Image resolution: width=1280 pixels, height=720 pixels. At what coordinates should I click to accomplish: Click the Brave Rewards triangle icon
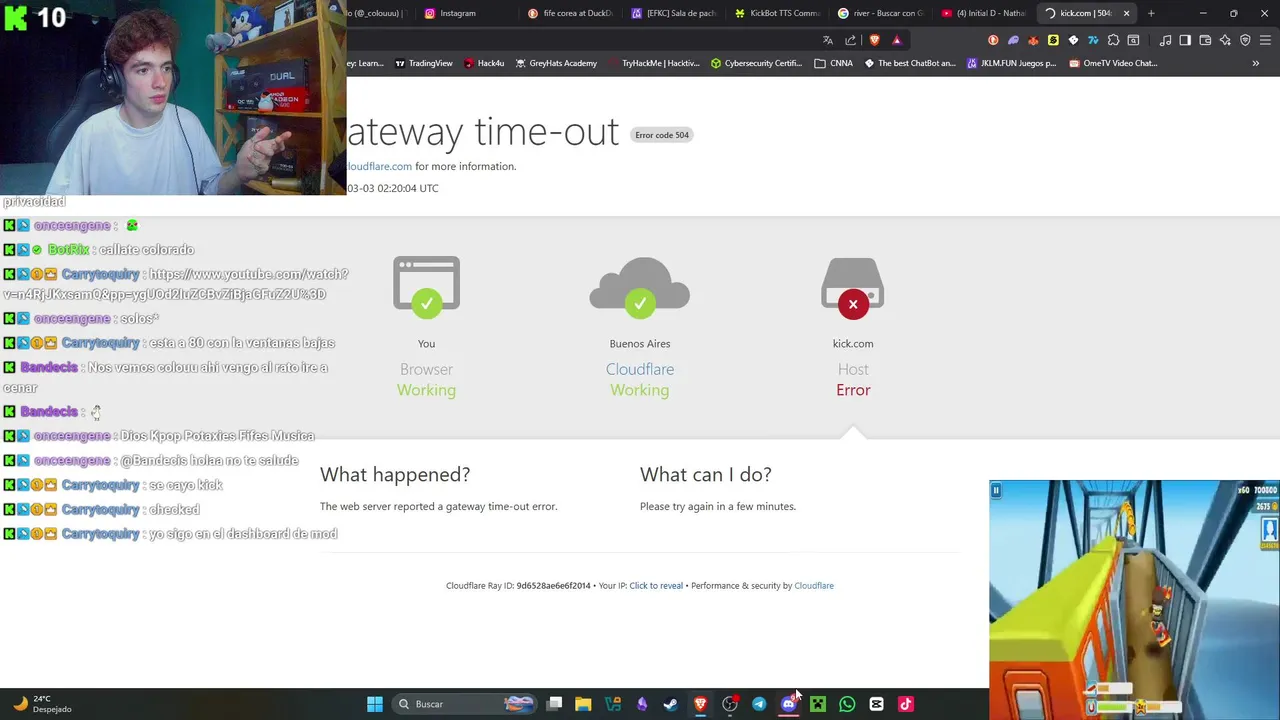[x=897, y=40]
